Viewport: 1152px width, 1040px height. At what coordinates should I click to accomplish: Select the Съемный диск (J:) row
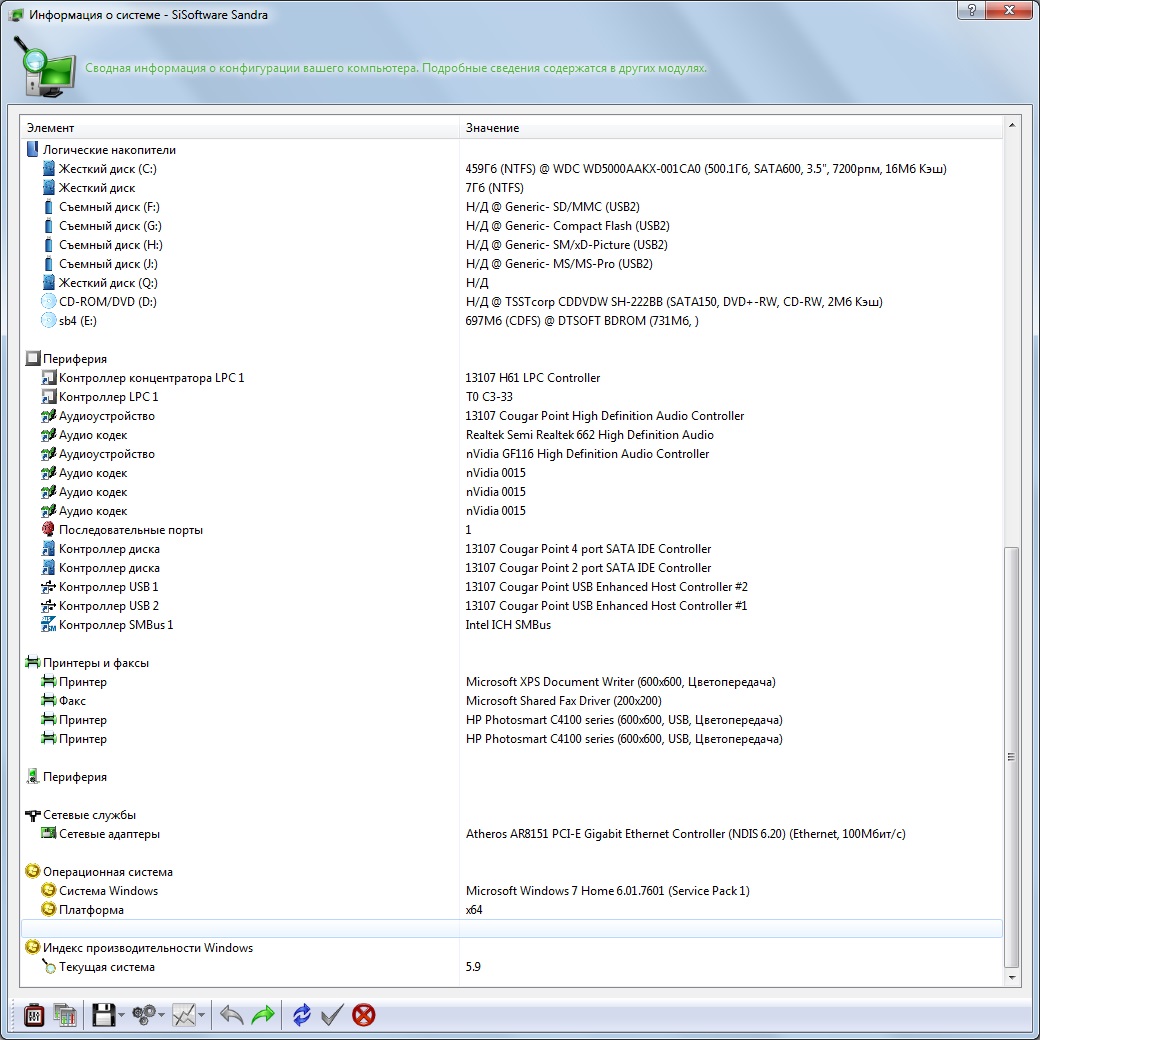[x=511, y=264]
